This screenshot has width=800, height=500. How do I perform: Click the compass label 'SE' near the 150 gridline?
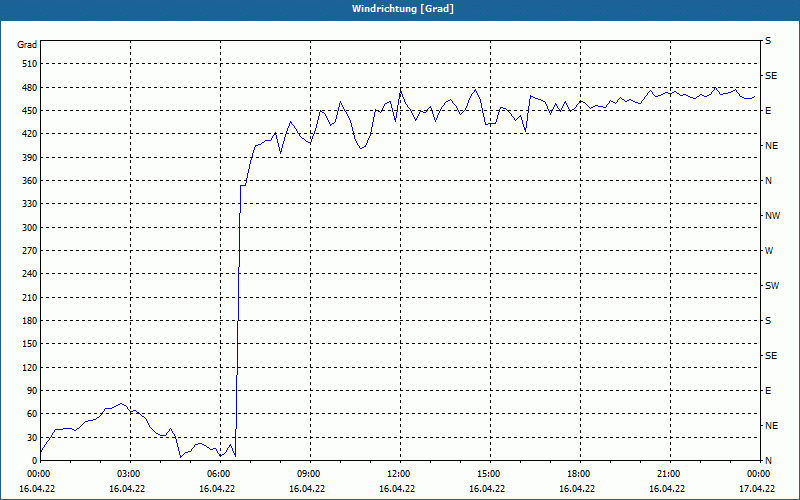click(x=771, y=356)
